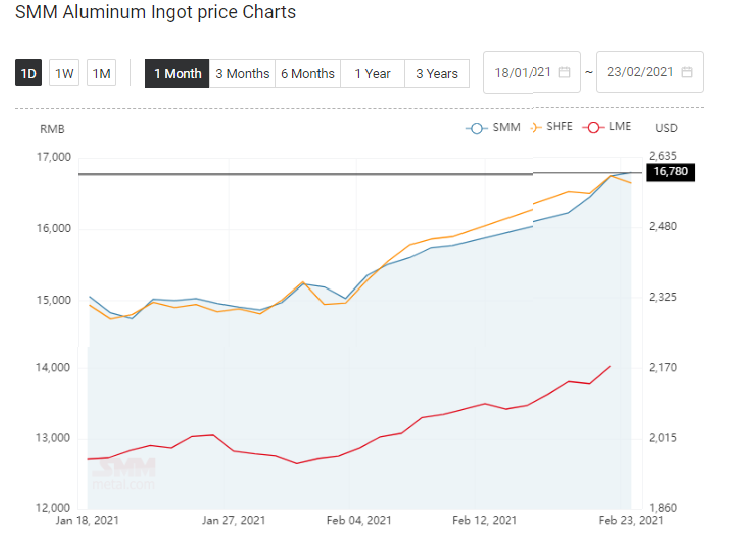Click the end point of the red LME line
Image resolution: width=737 pixels, height=533 pixels.
tap(610, 366)
